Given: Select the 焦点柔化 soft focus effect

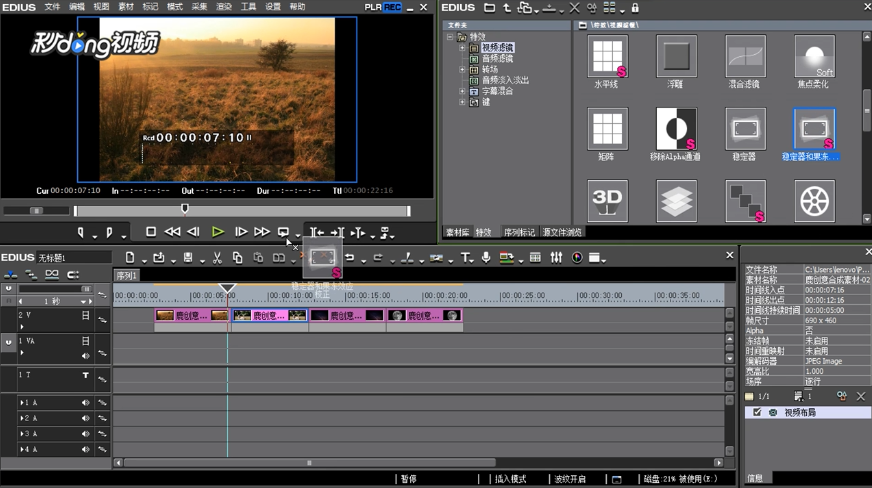Looking at the screenshot, I should click(x=814, y=56).
